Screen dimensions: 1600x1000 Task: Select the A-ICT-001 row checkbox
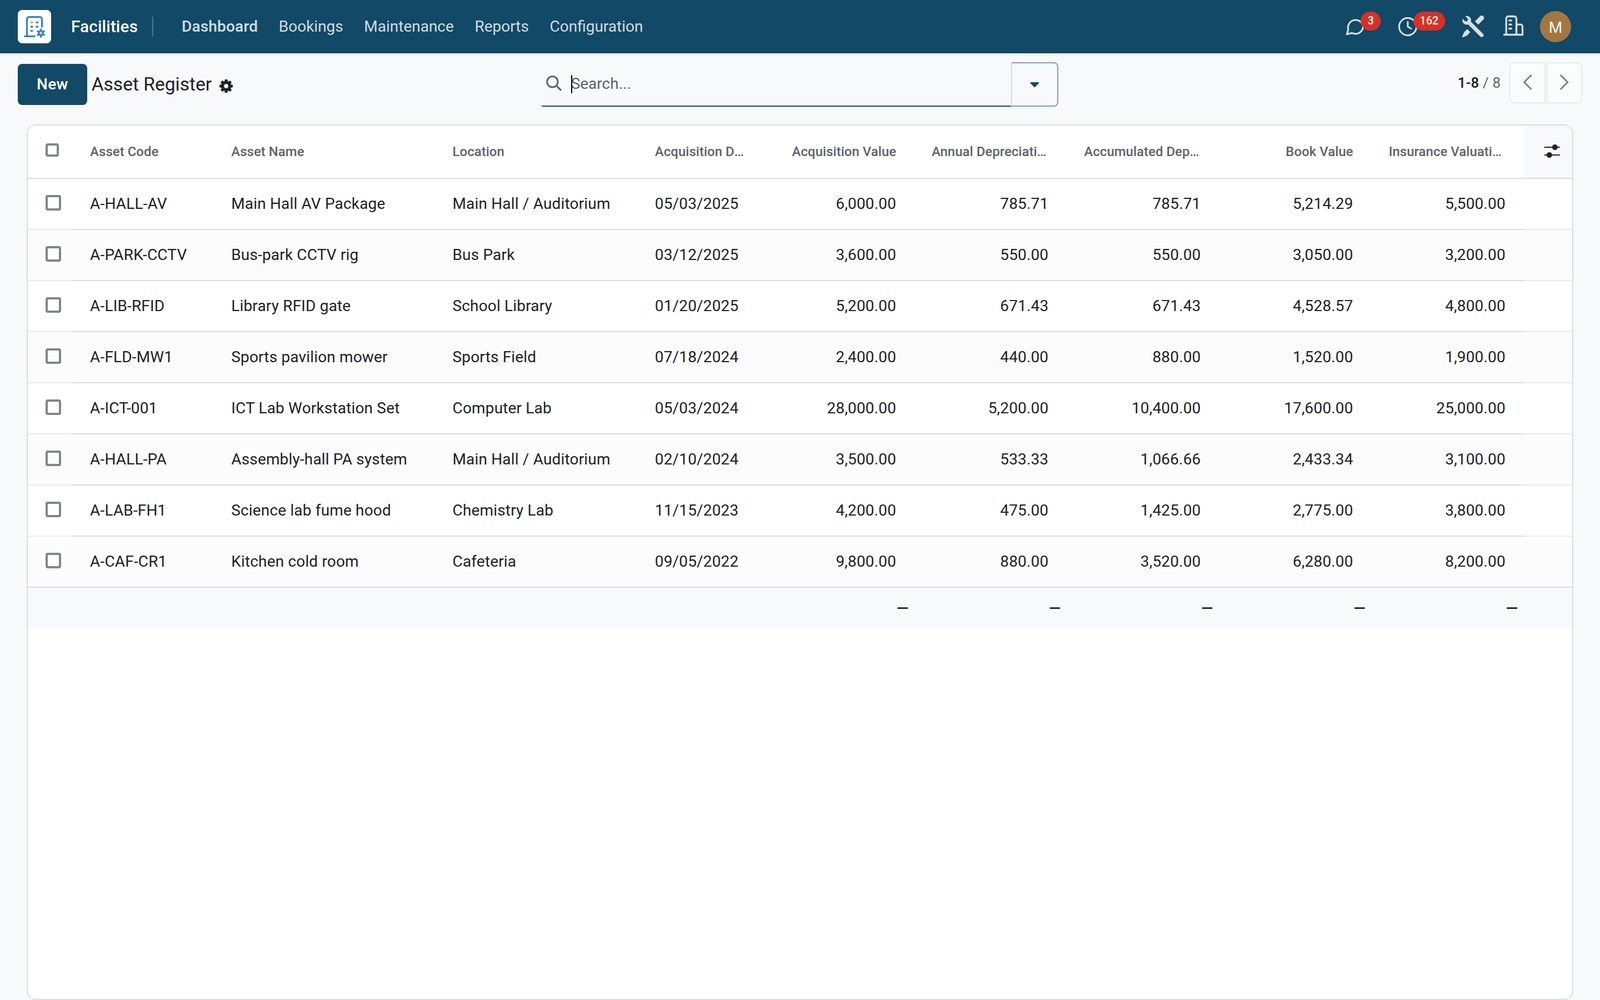[53, 407]
